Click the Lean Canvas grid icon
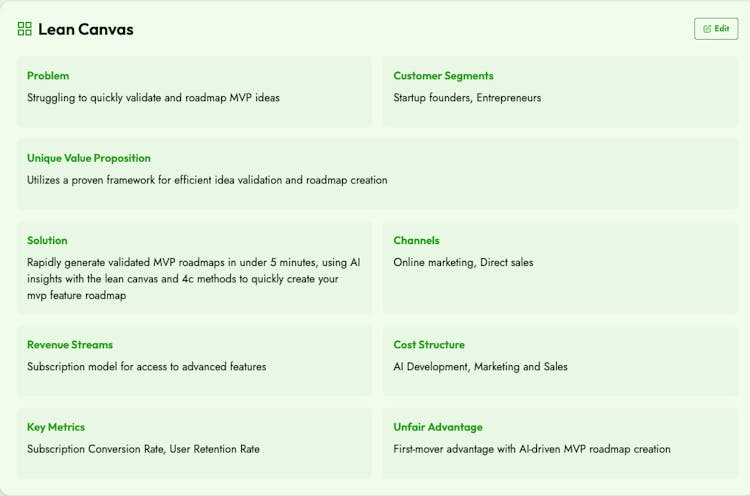 (24, 29)
